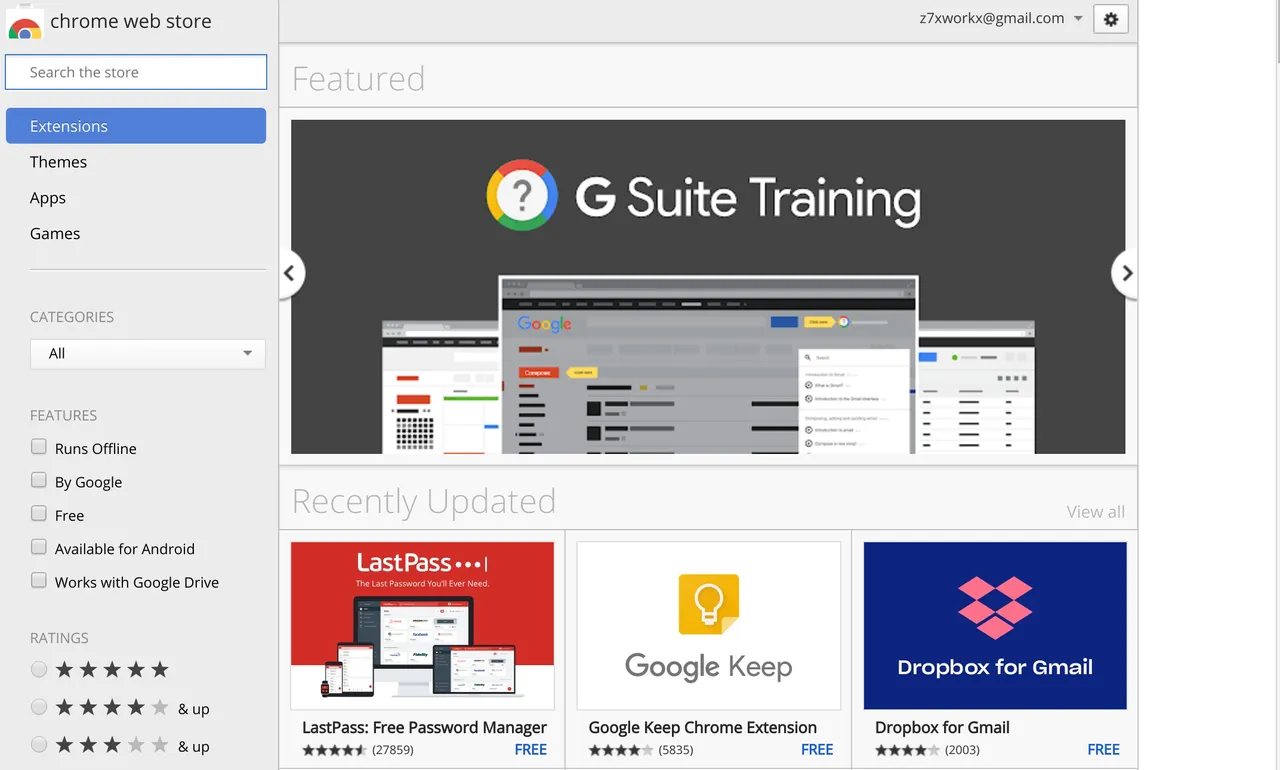Select four stars & up rating

point(39,707)
